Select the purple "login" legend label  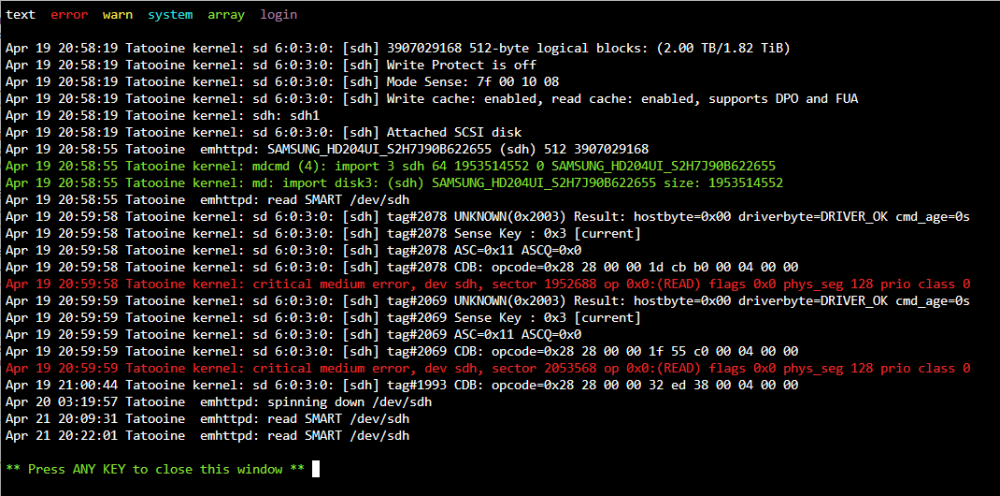point(279,15)
